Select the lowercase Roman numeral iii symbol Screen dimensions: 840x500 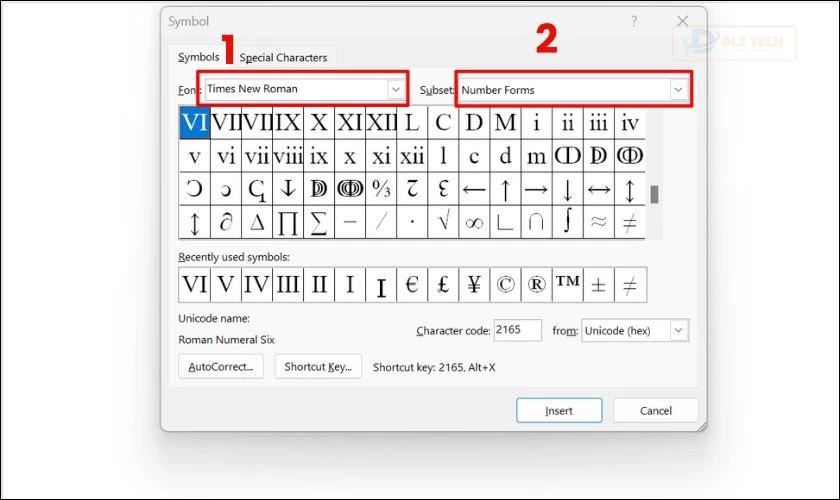(x=598, y=123)
